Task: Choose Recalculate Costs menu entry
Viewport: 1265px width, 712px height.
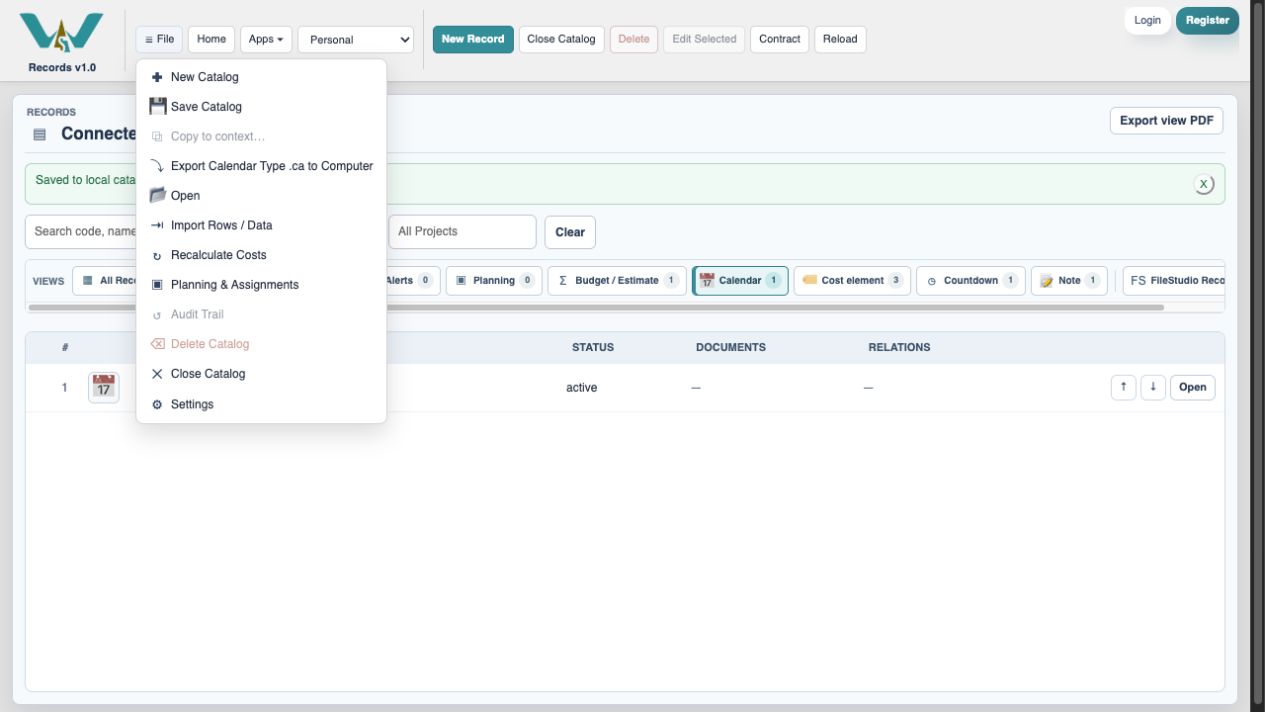Action: pyautogui.click(x=261, y=255)
